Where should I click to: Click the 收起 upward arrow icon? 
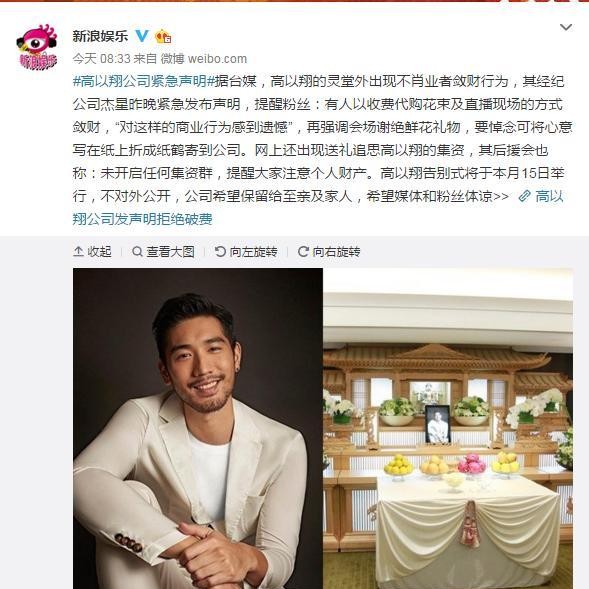click(x=78, y=251)
